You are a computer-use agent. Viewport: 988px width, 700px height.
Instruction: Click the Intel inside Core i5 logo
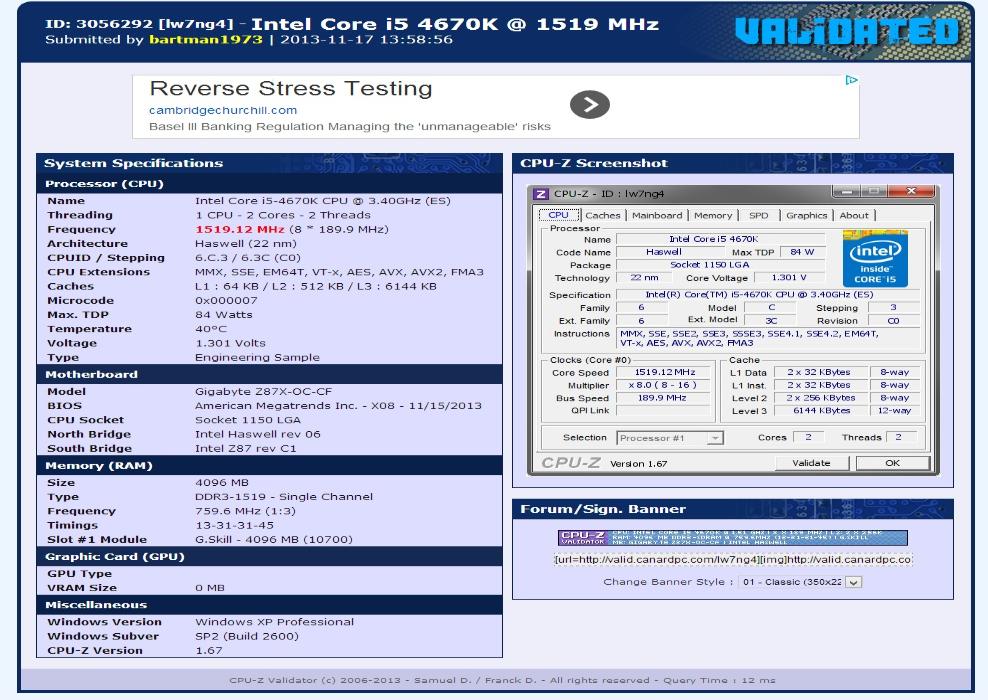[x=875, y=259]
